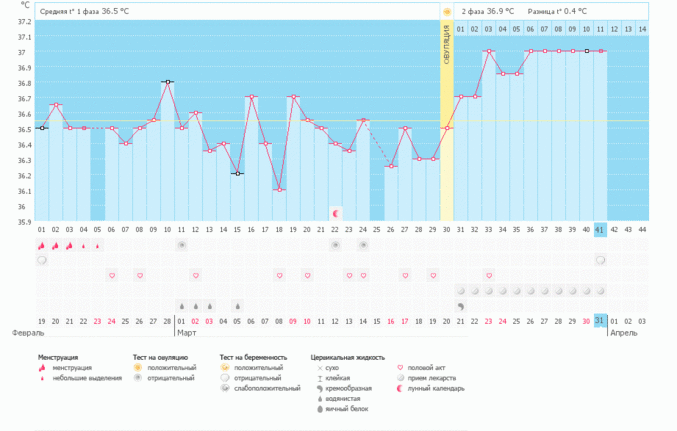Click the temperature point at day 10 peak
This screenshot has height=431, width=677.
point(168,82)
